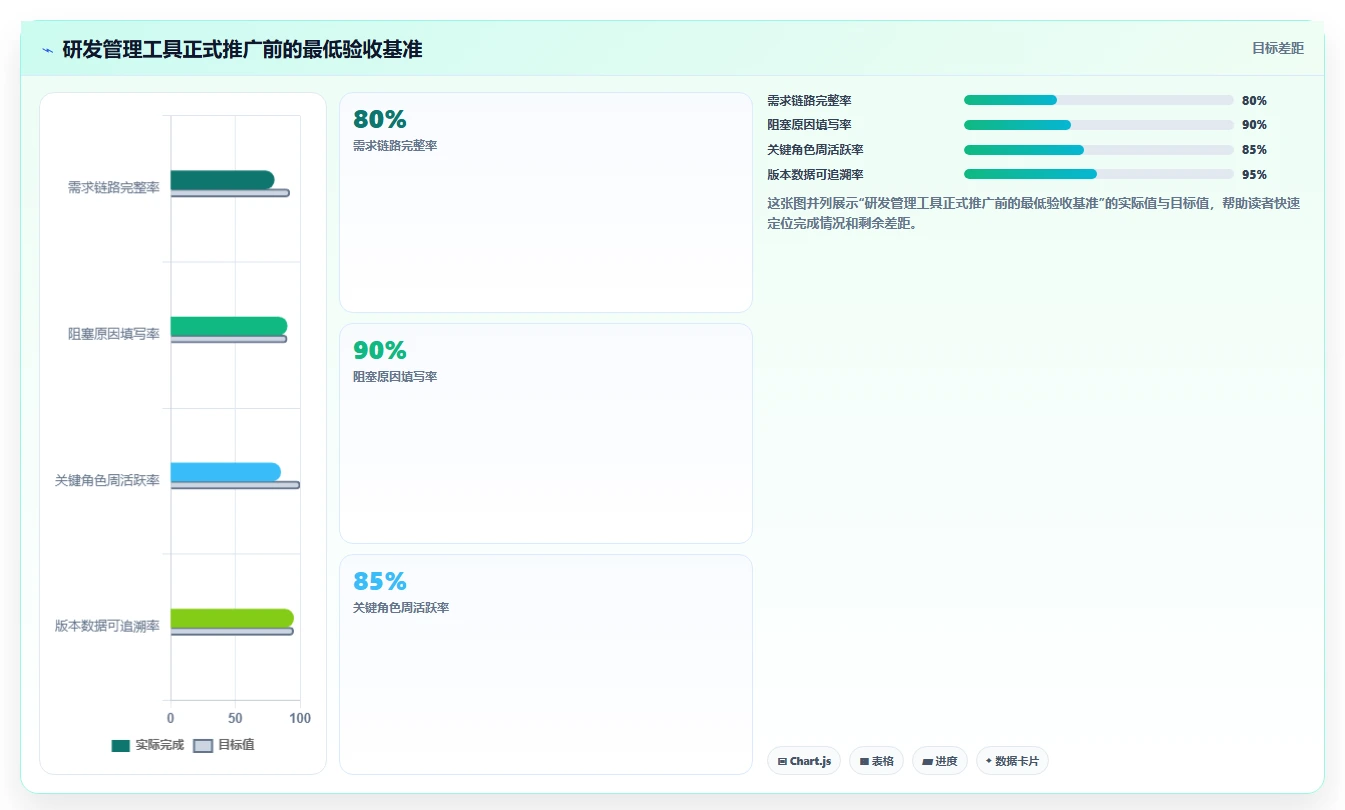Click the 90% value in progress list
The image size is (1345, 810).
coord(1254,125)
